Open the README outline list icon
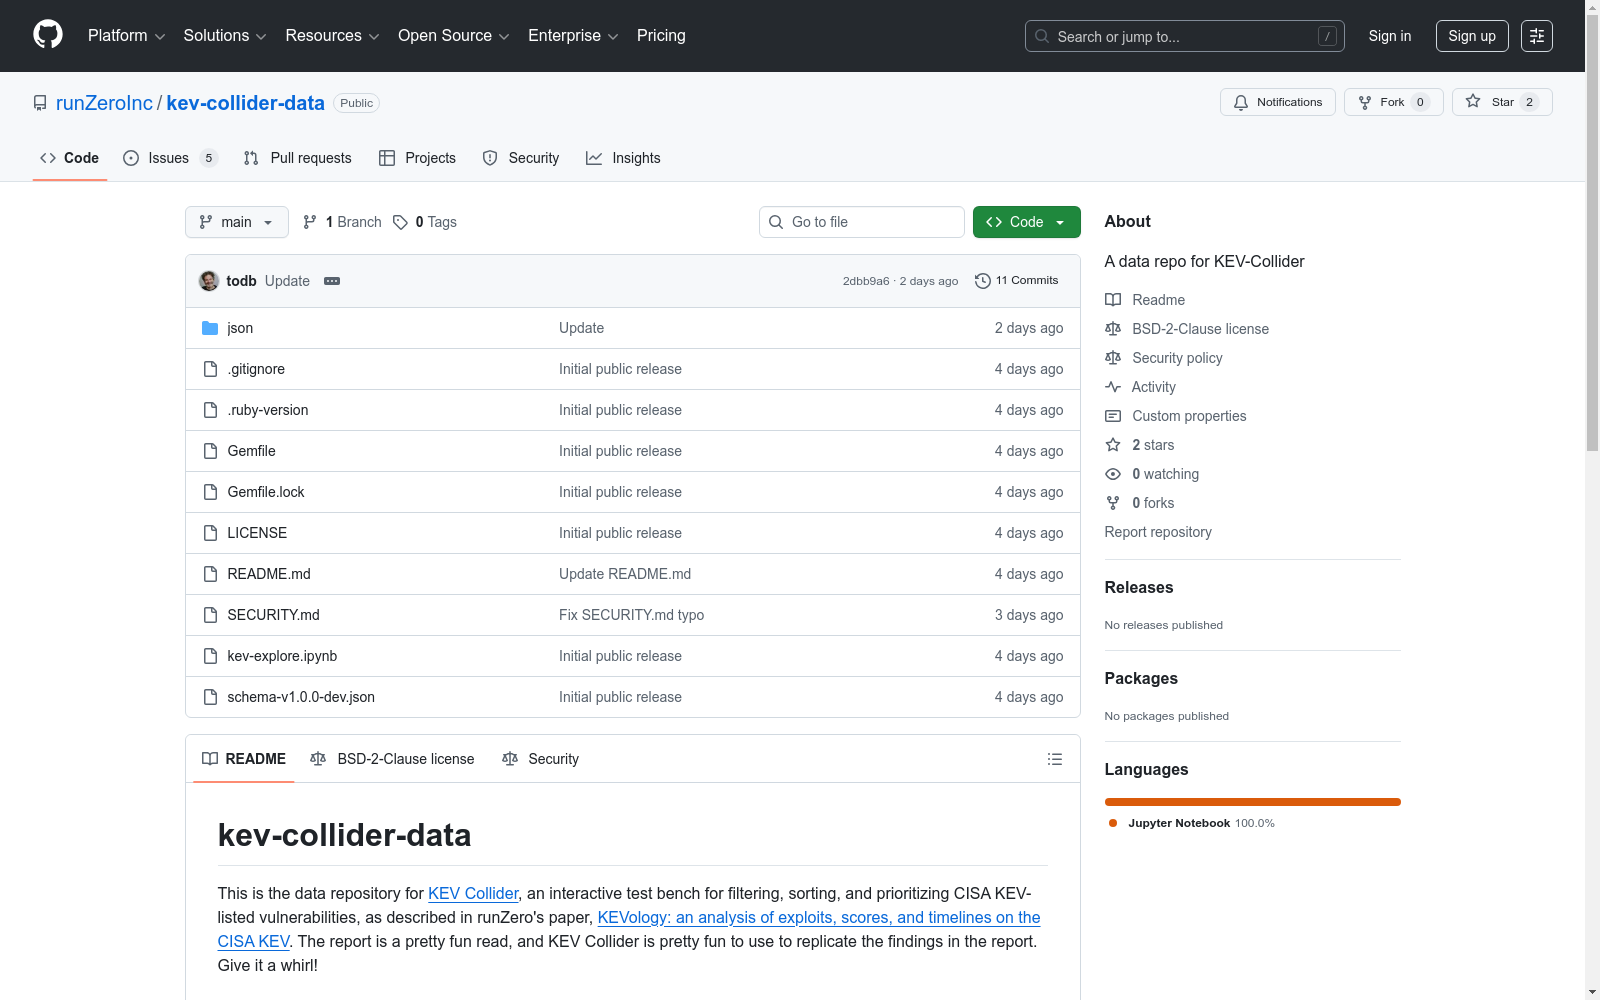This screenshot has width=1600, height=1000. tap(1054, 759)
